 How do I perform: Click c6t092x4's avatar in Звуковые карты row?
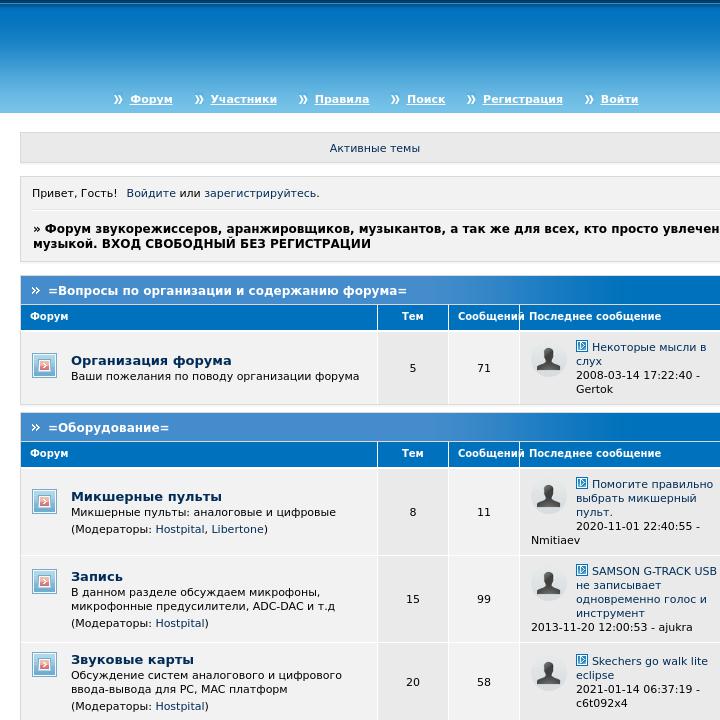[x=548, y=673]
